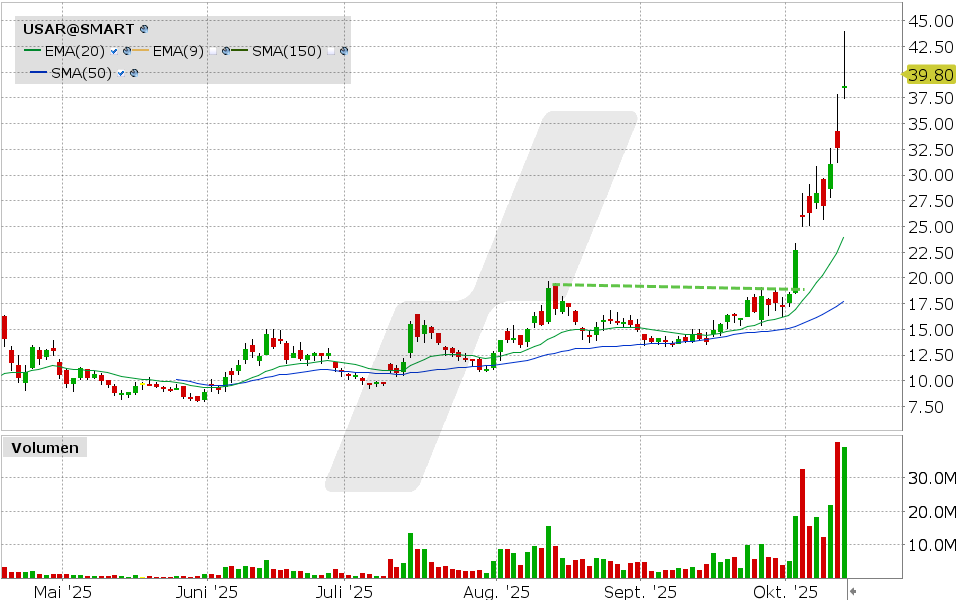Click the blue SMA(50) line swatch in legend
The image size is (960, 600).
coord(38,73)
